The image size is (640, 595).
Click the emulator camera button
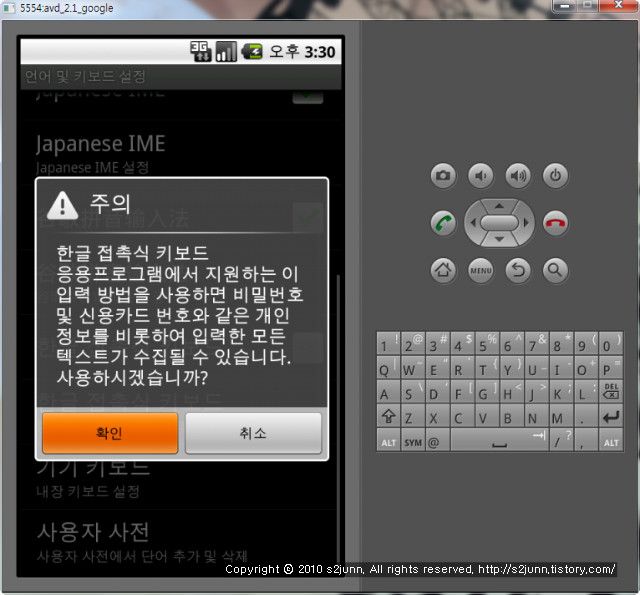tap(443, 176)
